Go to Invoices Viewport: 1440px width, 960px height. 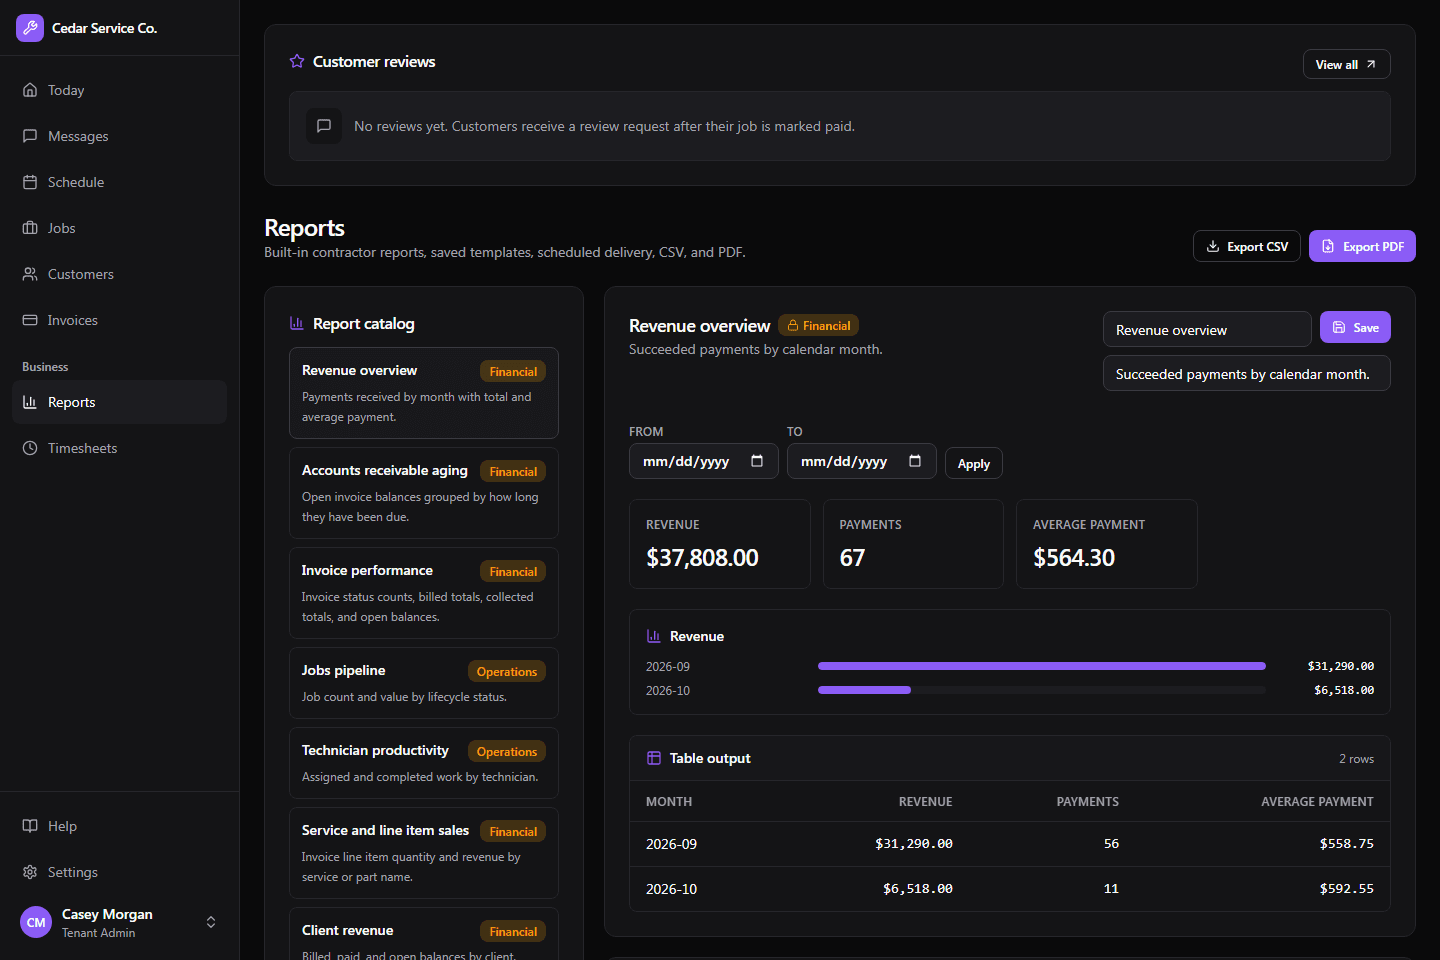120,320
